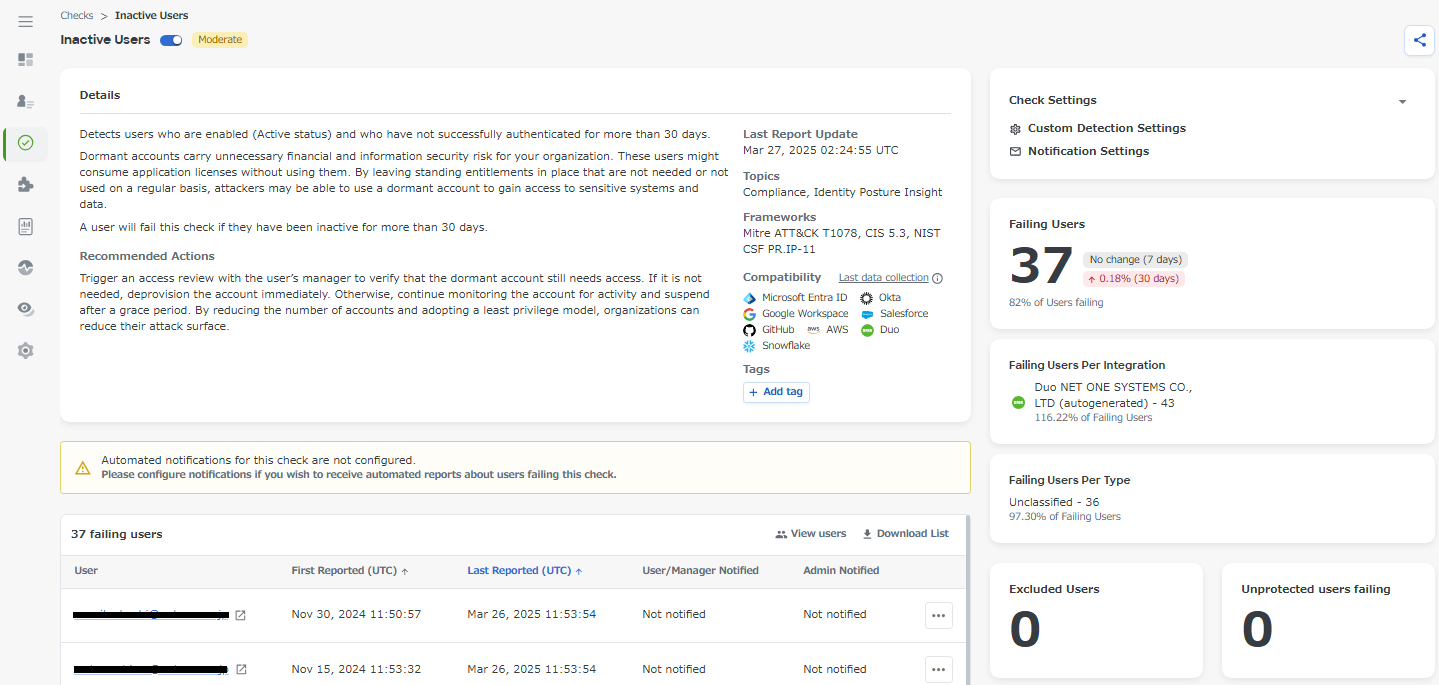Viewport: 1439px width, 685px height.
Task: Open Integrations puzzle-piece sidebar icon
Action: tap(26, 185)
